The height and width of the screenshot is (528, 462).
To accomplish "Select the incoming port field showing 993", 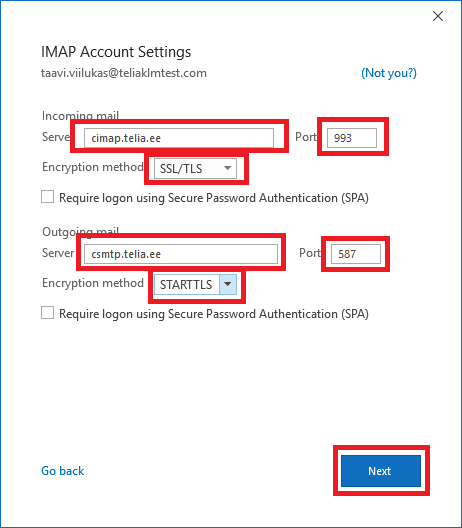I will pyautogui.click(x=352, y=138).
